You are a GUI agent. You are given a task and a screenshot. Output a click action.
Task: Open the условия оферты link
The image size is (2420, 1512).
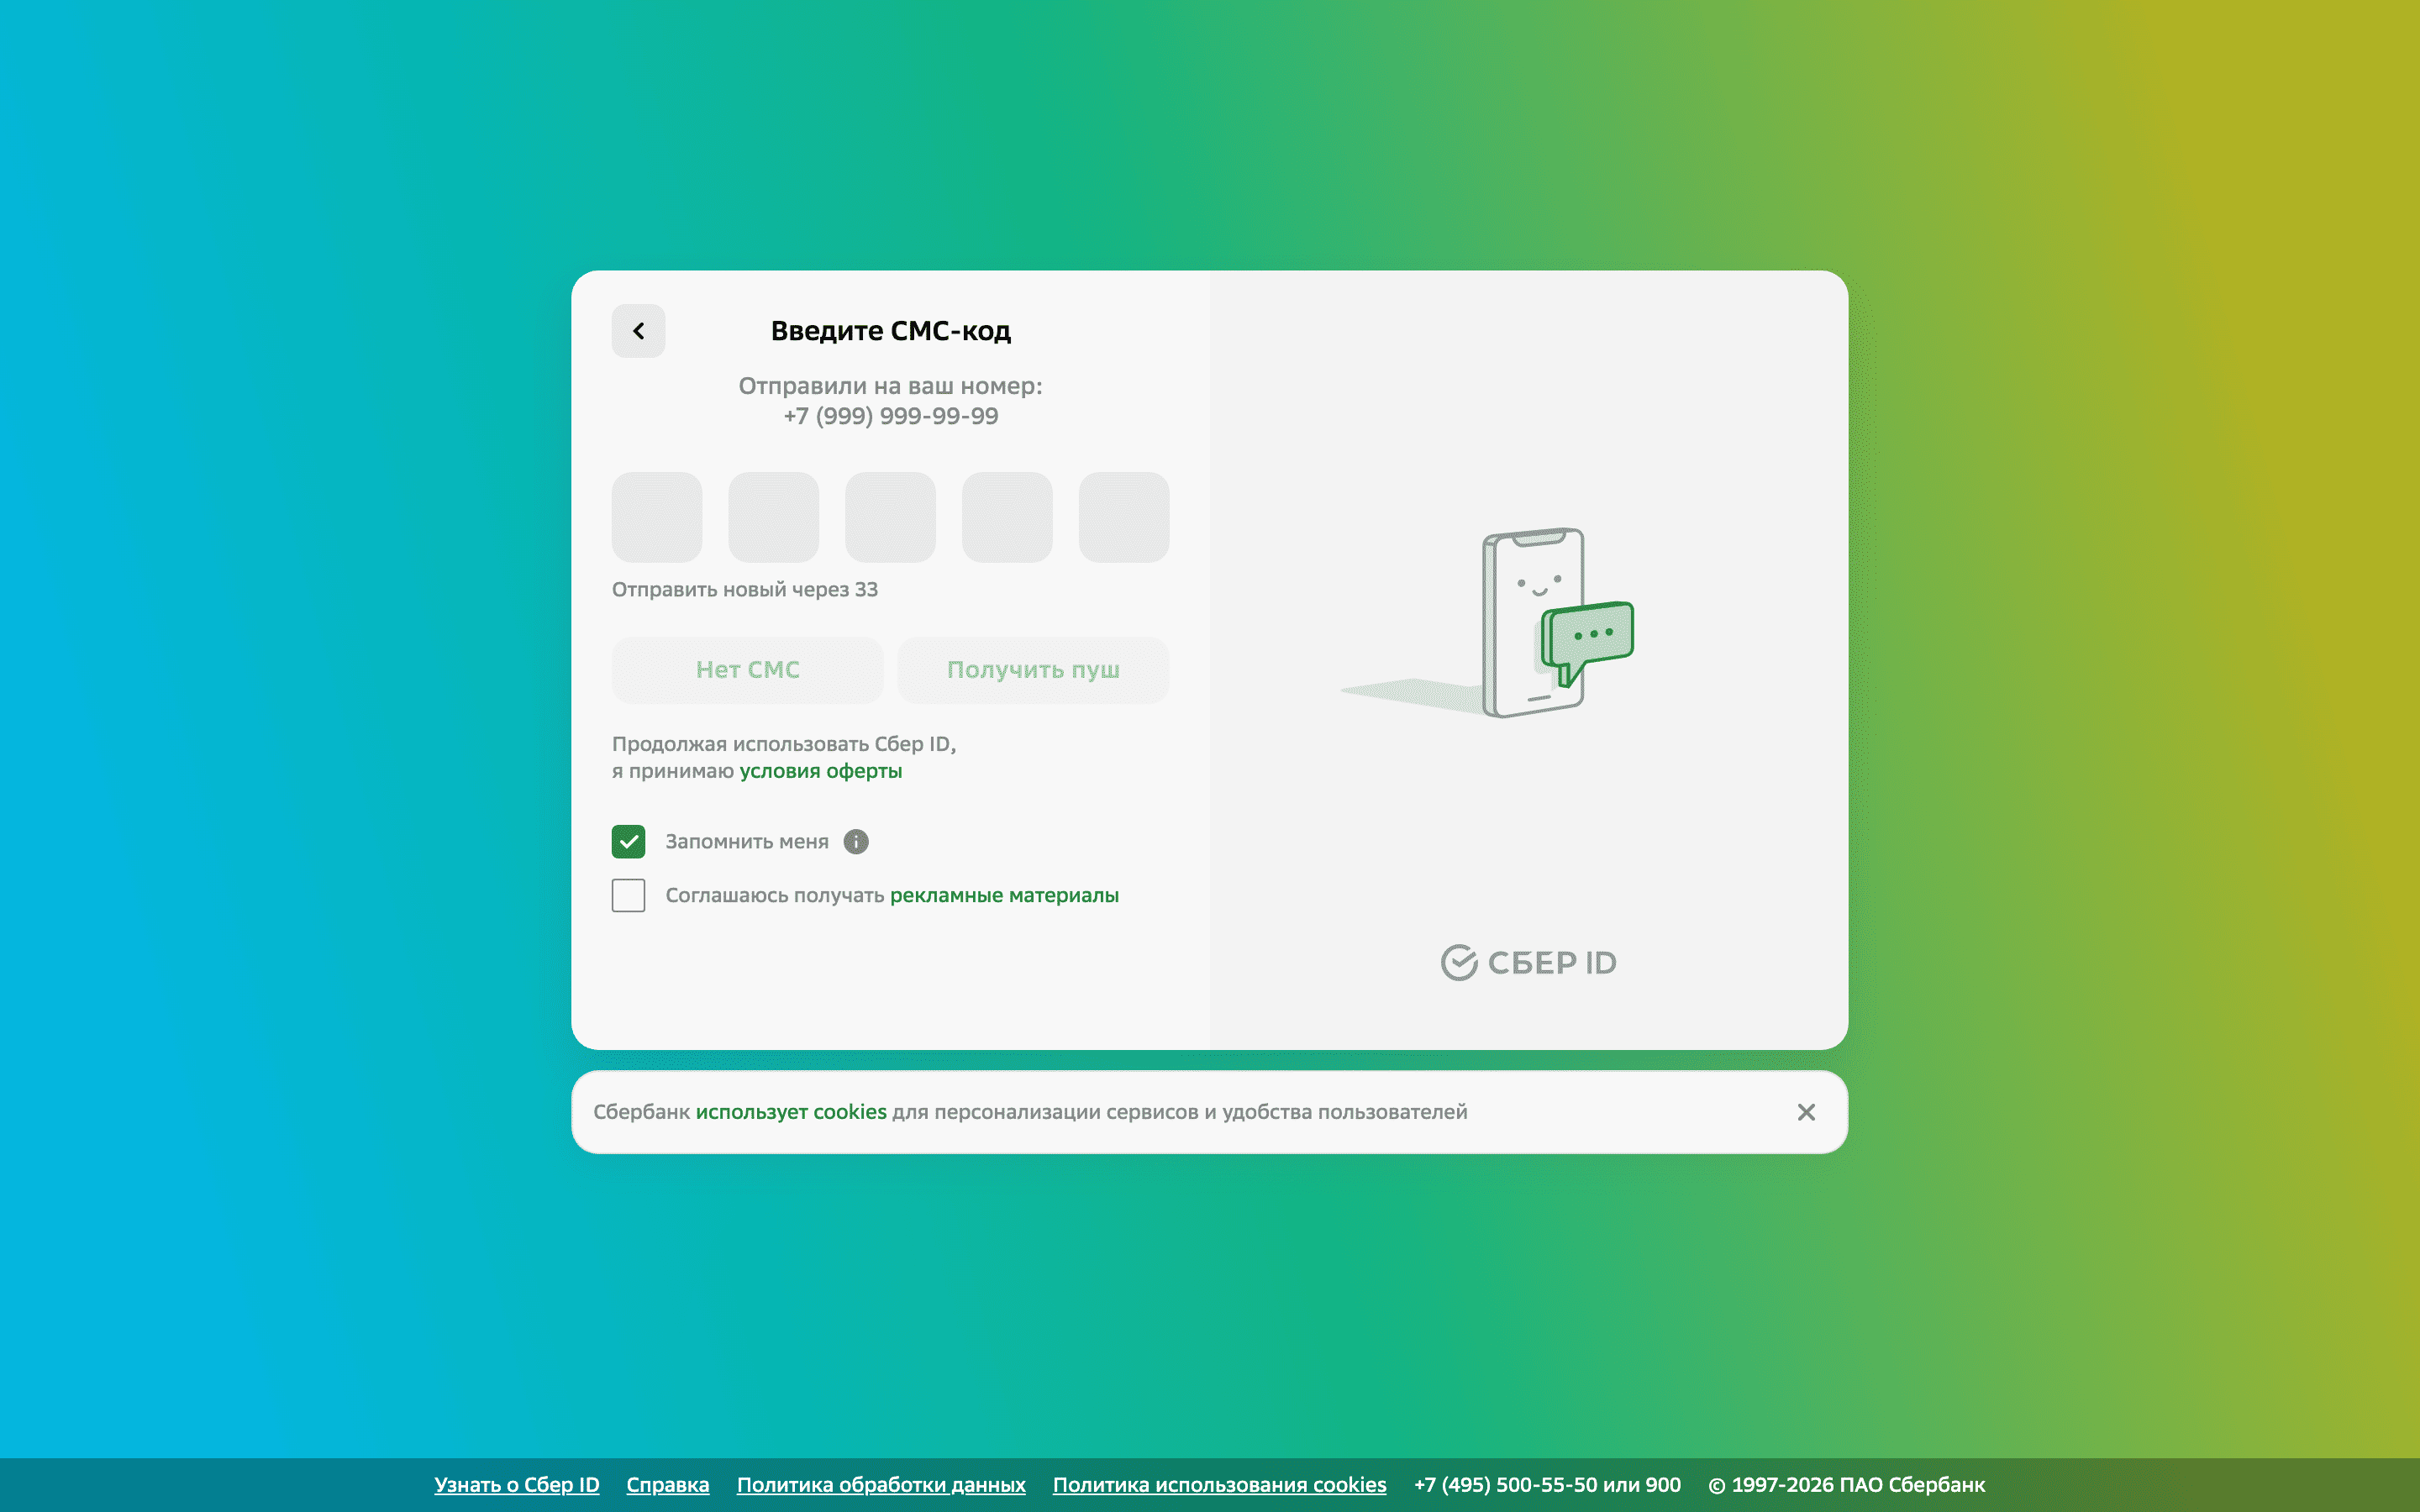pyautogui.click(x=821, y=771)
